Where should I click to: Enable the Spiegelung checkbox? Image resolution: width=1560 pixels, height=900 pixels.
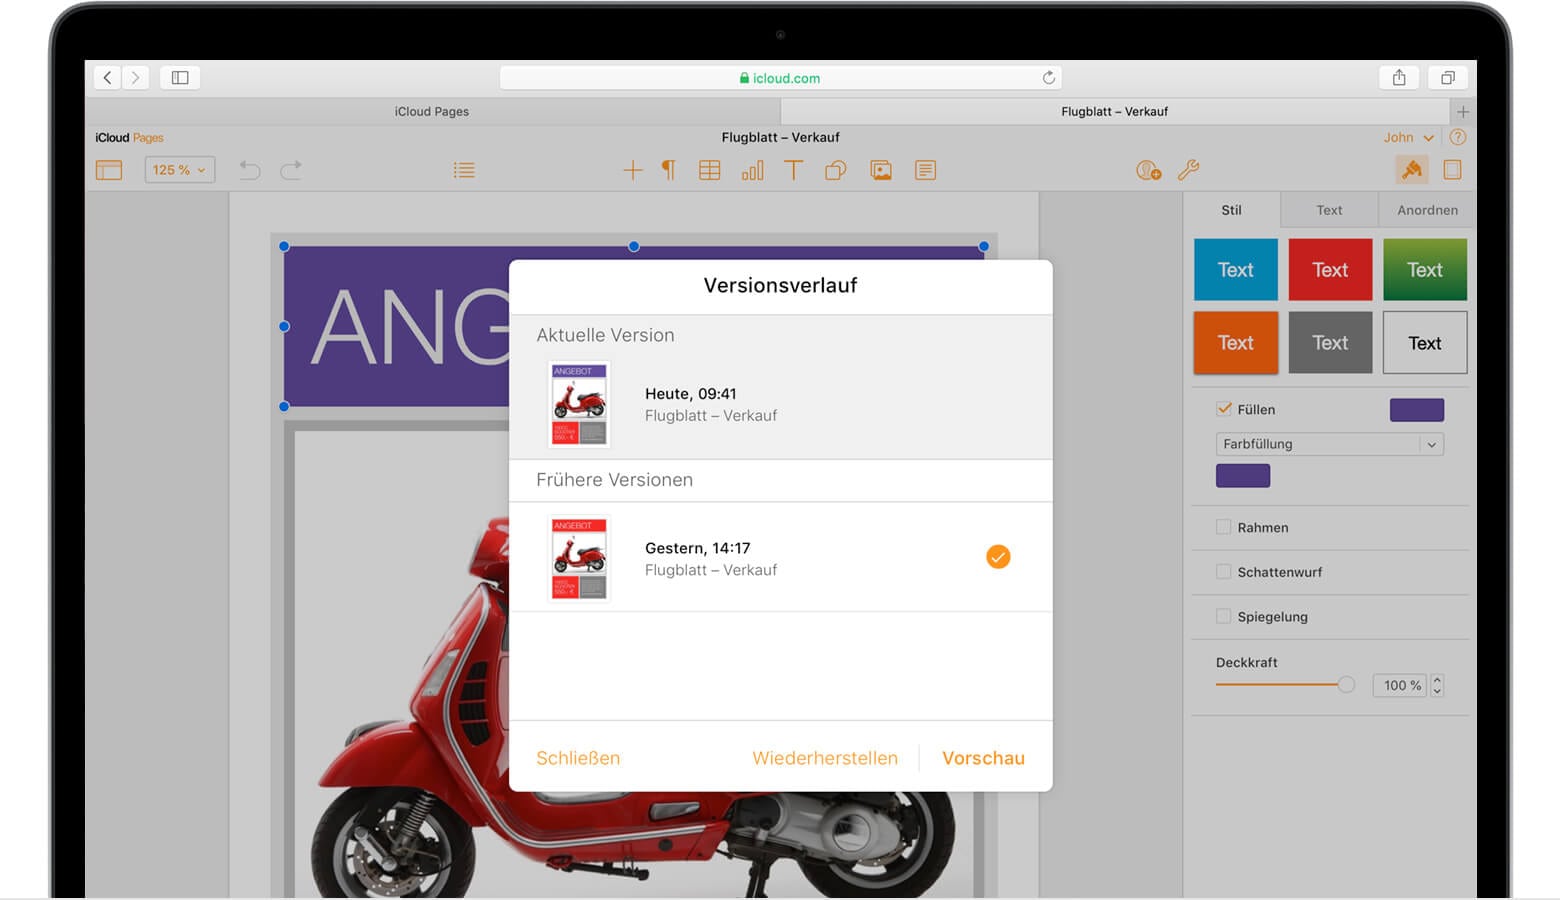click(1223, 616)
